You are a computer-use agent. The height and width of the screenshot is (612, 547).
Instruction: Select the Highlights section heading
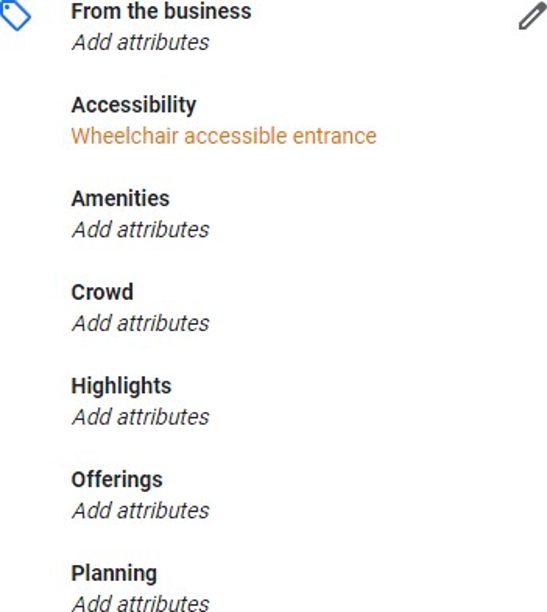(x=121, y=386)
